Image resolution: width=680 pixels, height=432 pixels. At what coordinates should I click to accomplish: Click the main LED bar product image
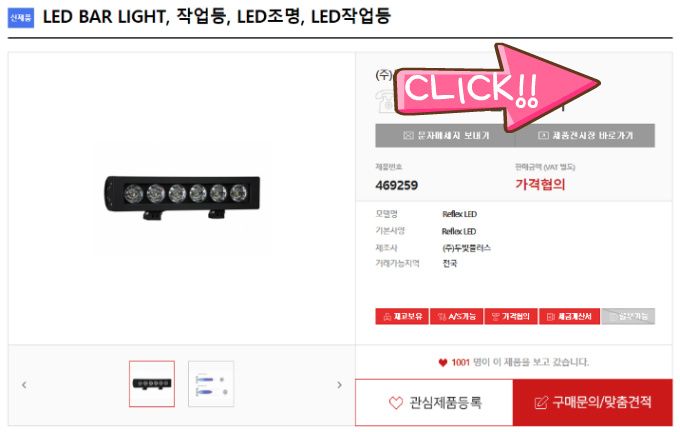pyautogui.click(x=182, y=197)
